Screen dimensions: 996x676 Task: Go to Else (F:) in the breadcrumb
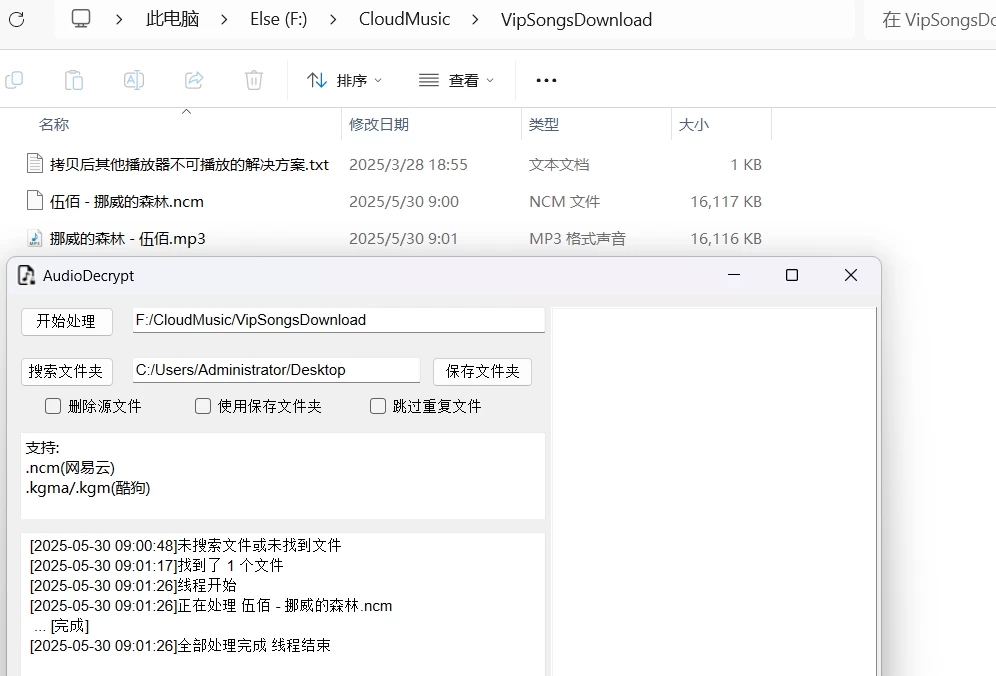278,19
